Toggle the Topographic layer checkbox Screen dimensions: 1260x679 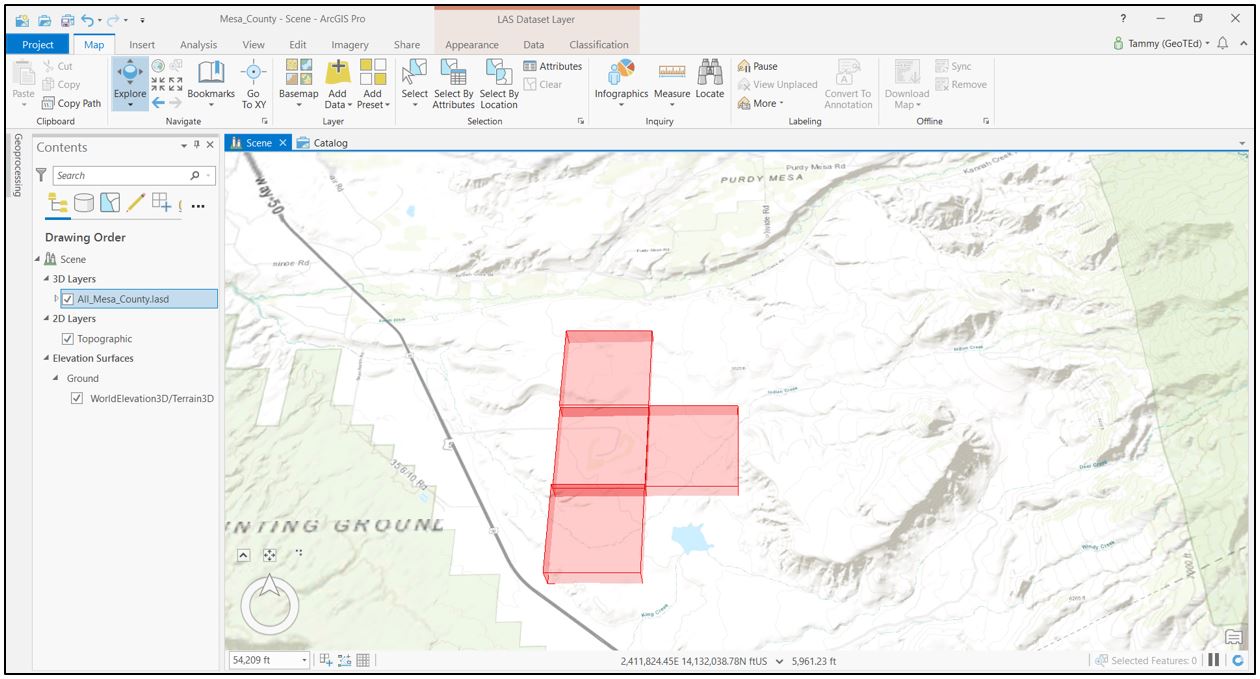(x=67, y=339)
